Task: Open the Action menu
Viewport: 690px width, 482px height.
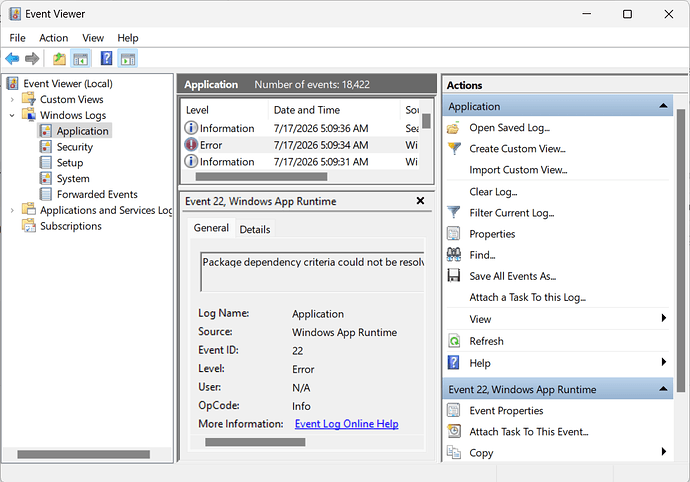Action: [x=54, y=38]
